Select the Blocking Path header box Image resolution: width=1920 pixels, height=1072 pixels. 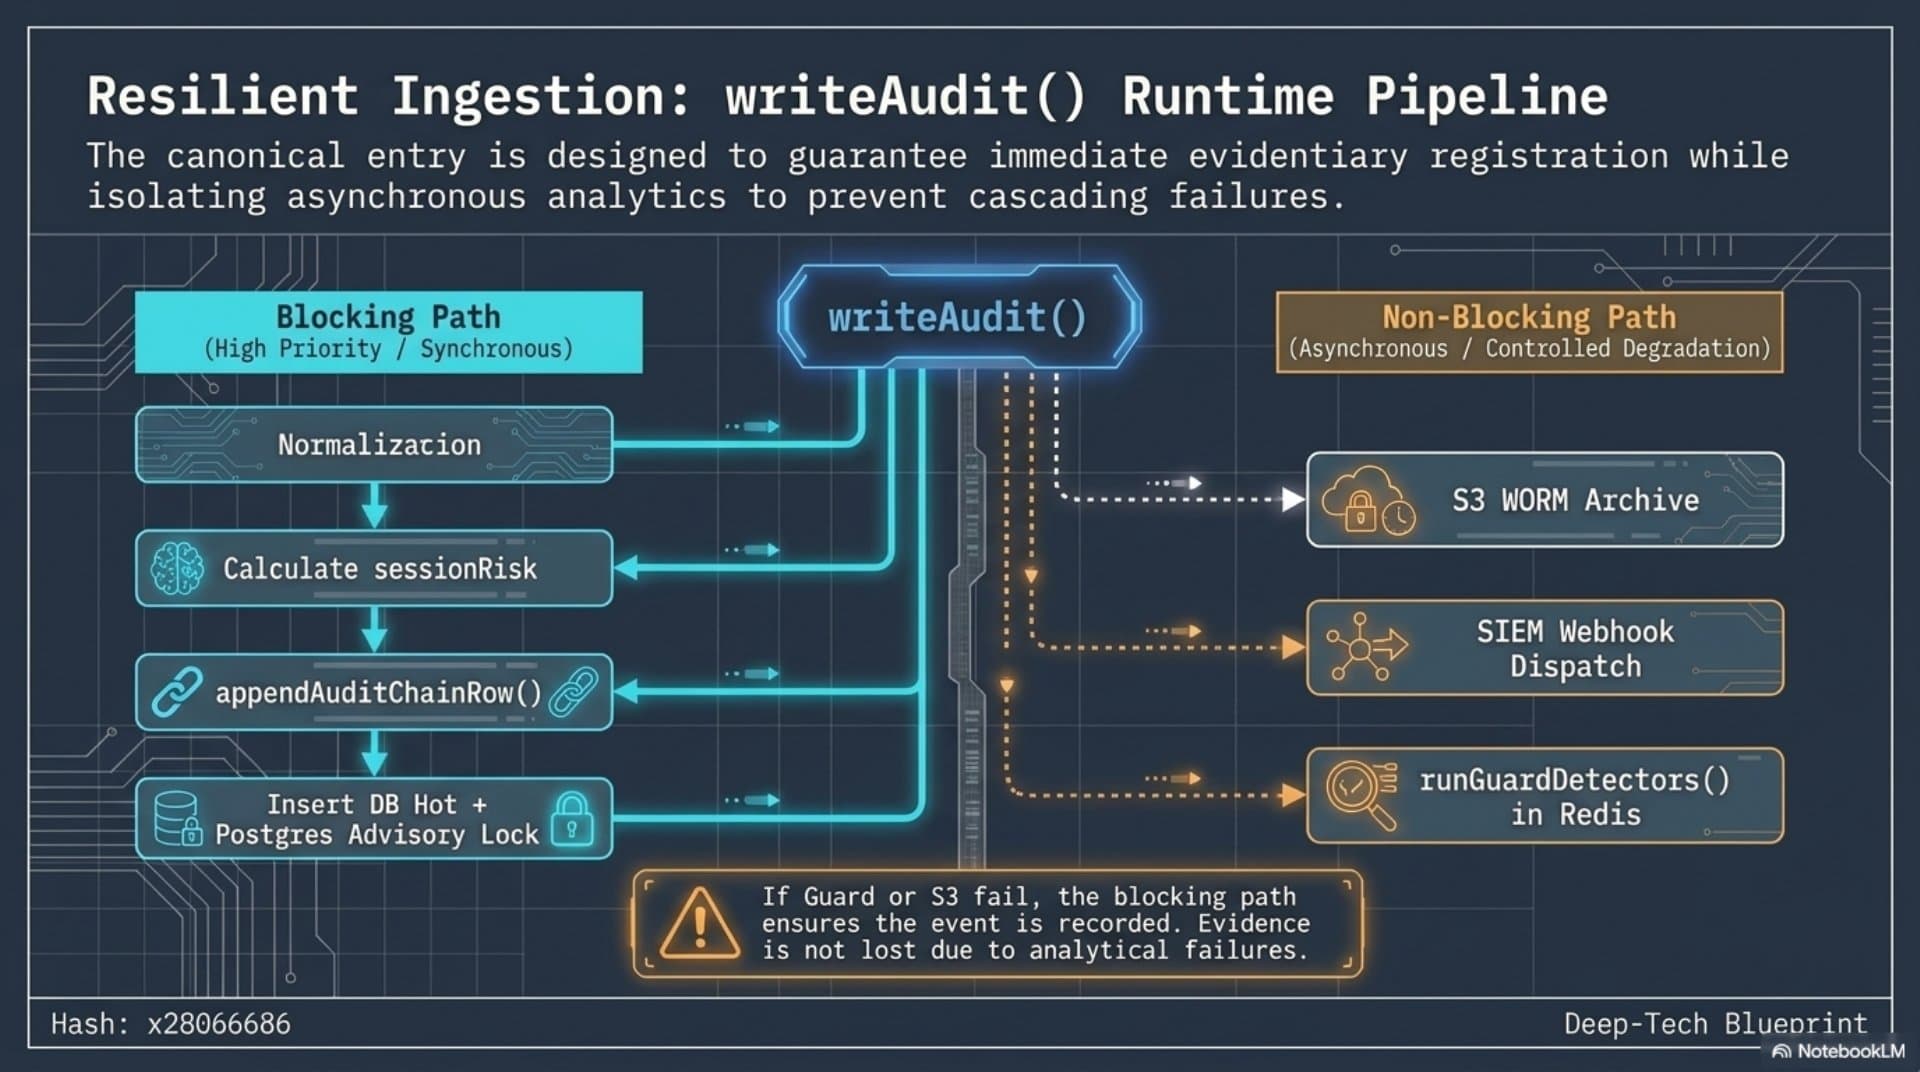pos(389,332)
